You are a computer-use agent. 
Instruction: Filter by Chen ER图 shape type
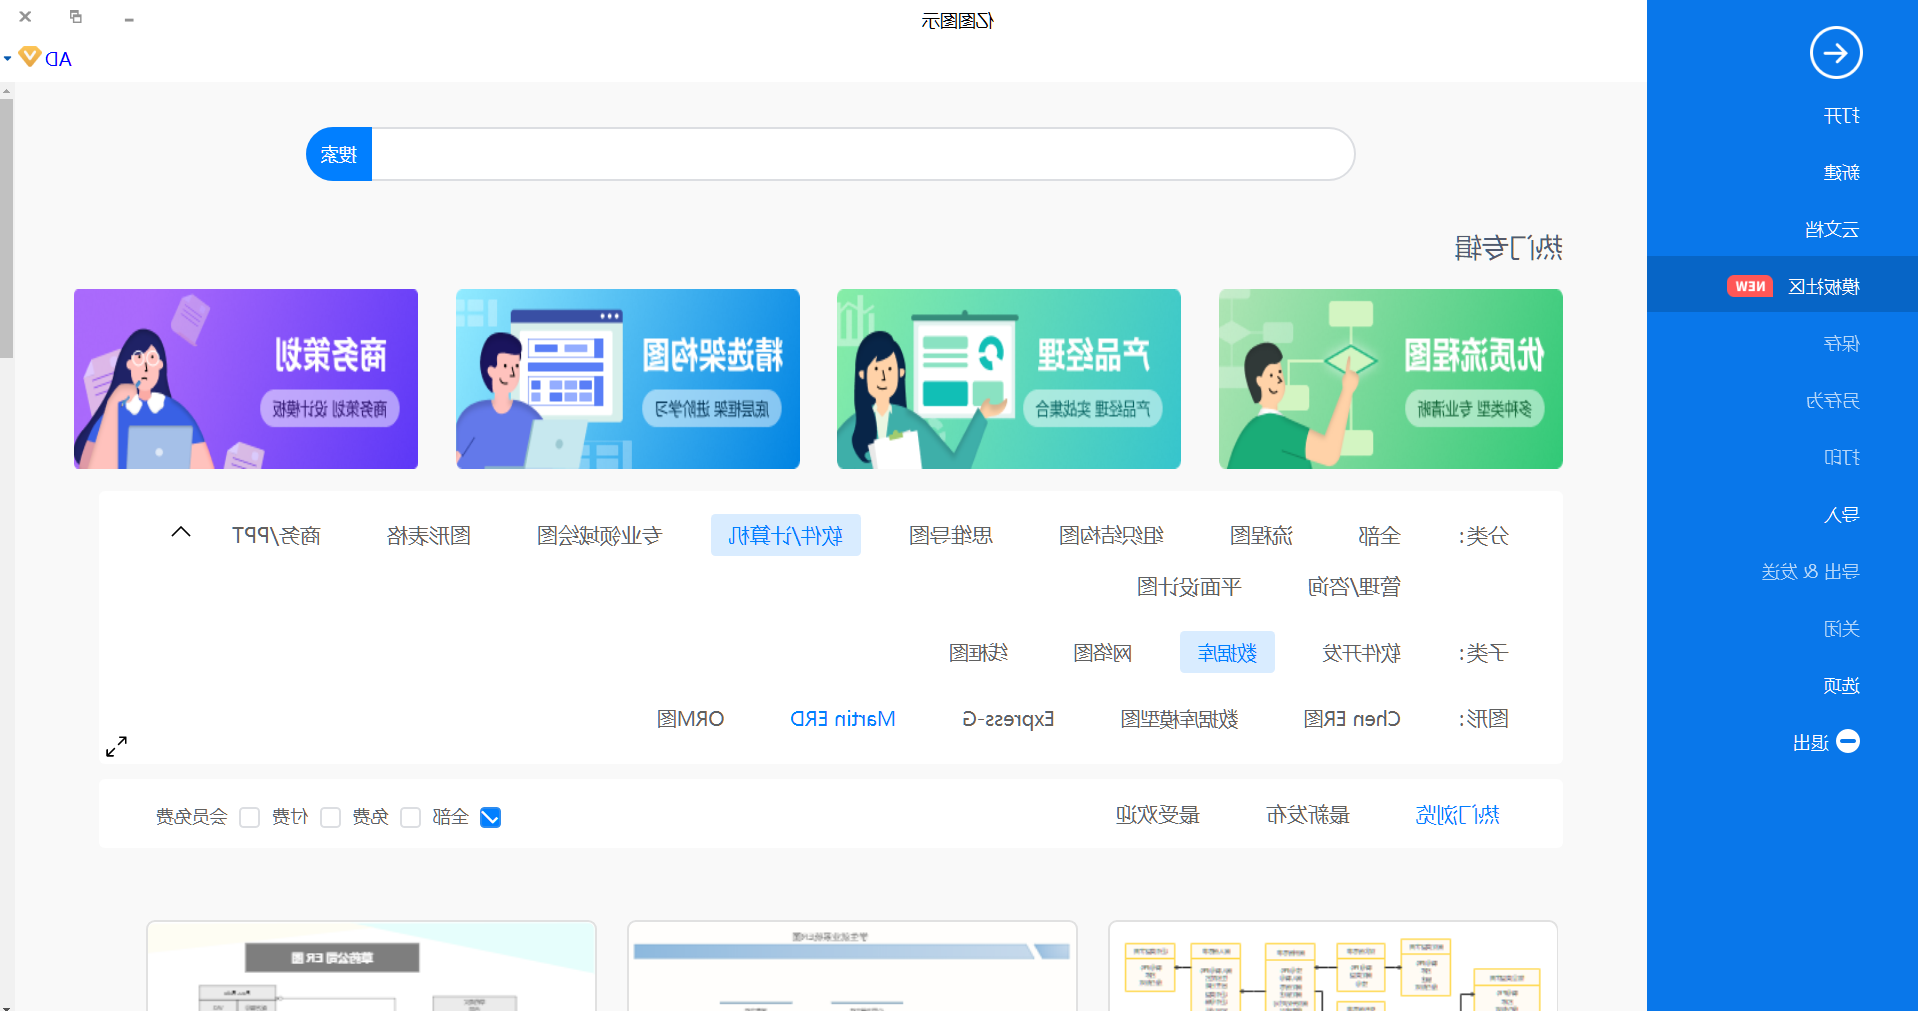1352,719
